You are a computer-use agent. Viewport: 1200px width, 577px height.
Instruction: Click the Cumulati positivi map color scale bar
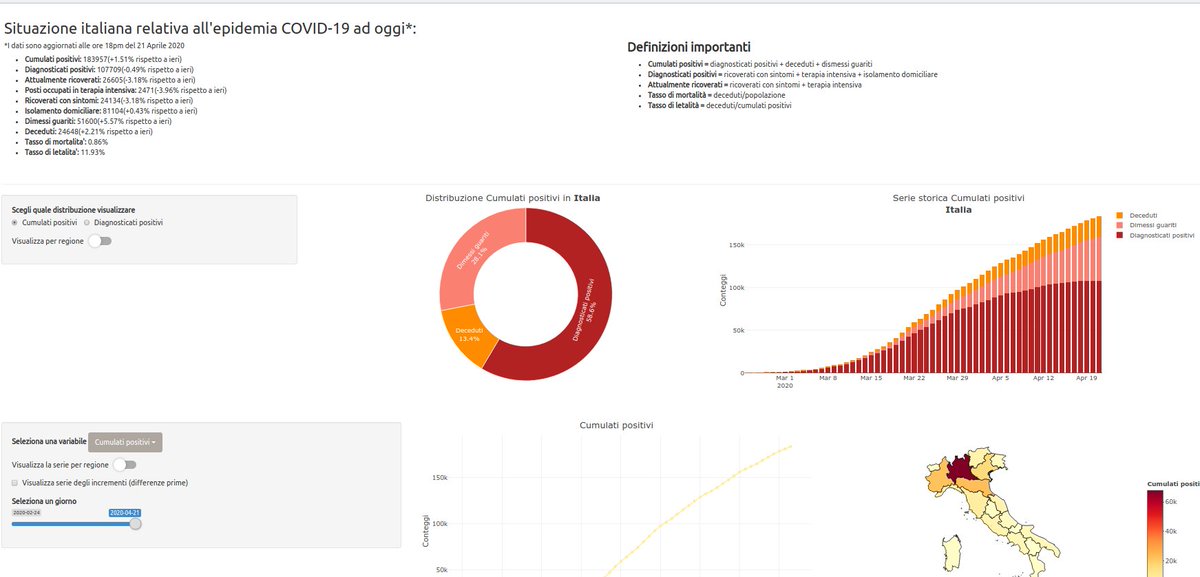pos(1156,533)
